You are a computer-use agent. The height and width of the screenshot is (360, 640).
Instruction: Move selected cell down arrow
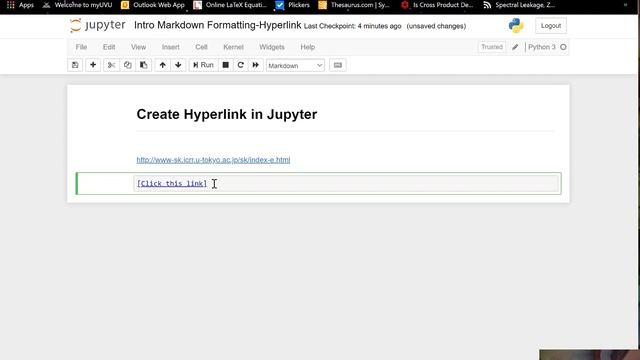point(178,65)
